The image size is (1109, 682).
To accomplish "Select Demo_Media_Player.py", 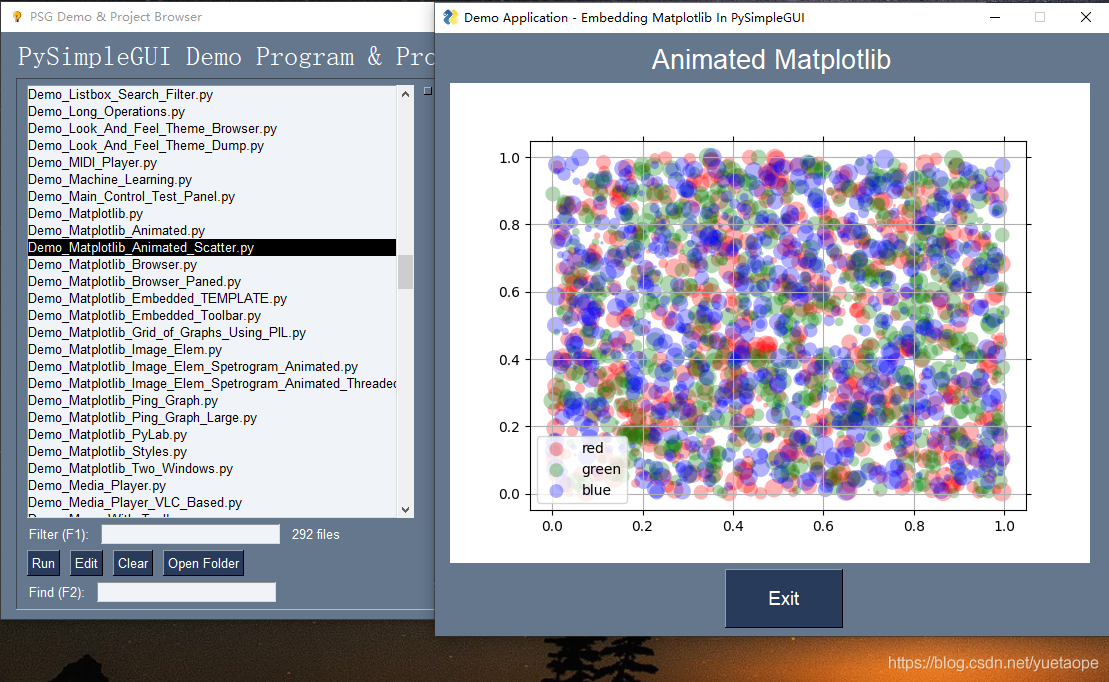I will coord(211,485).
